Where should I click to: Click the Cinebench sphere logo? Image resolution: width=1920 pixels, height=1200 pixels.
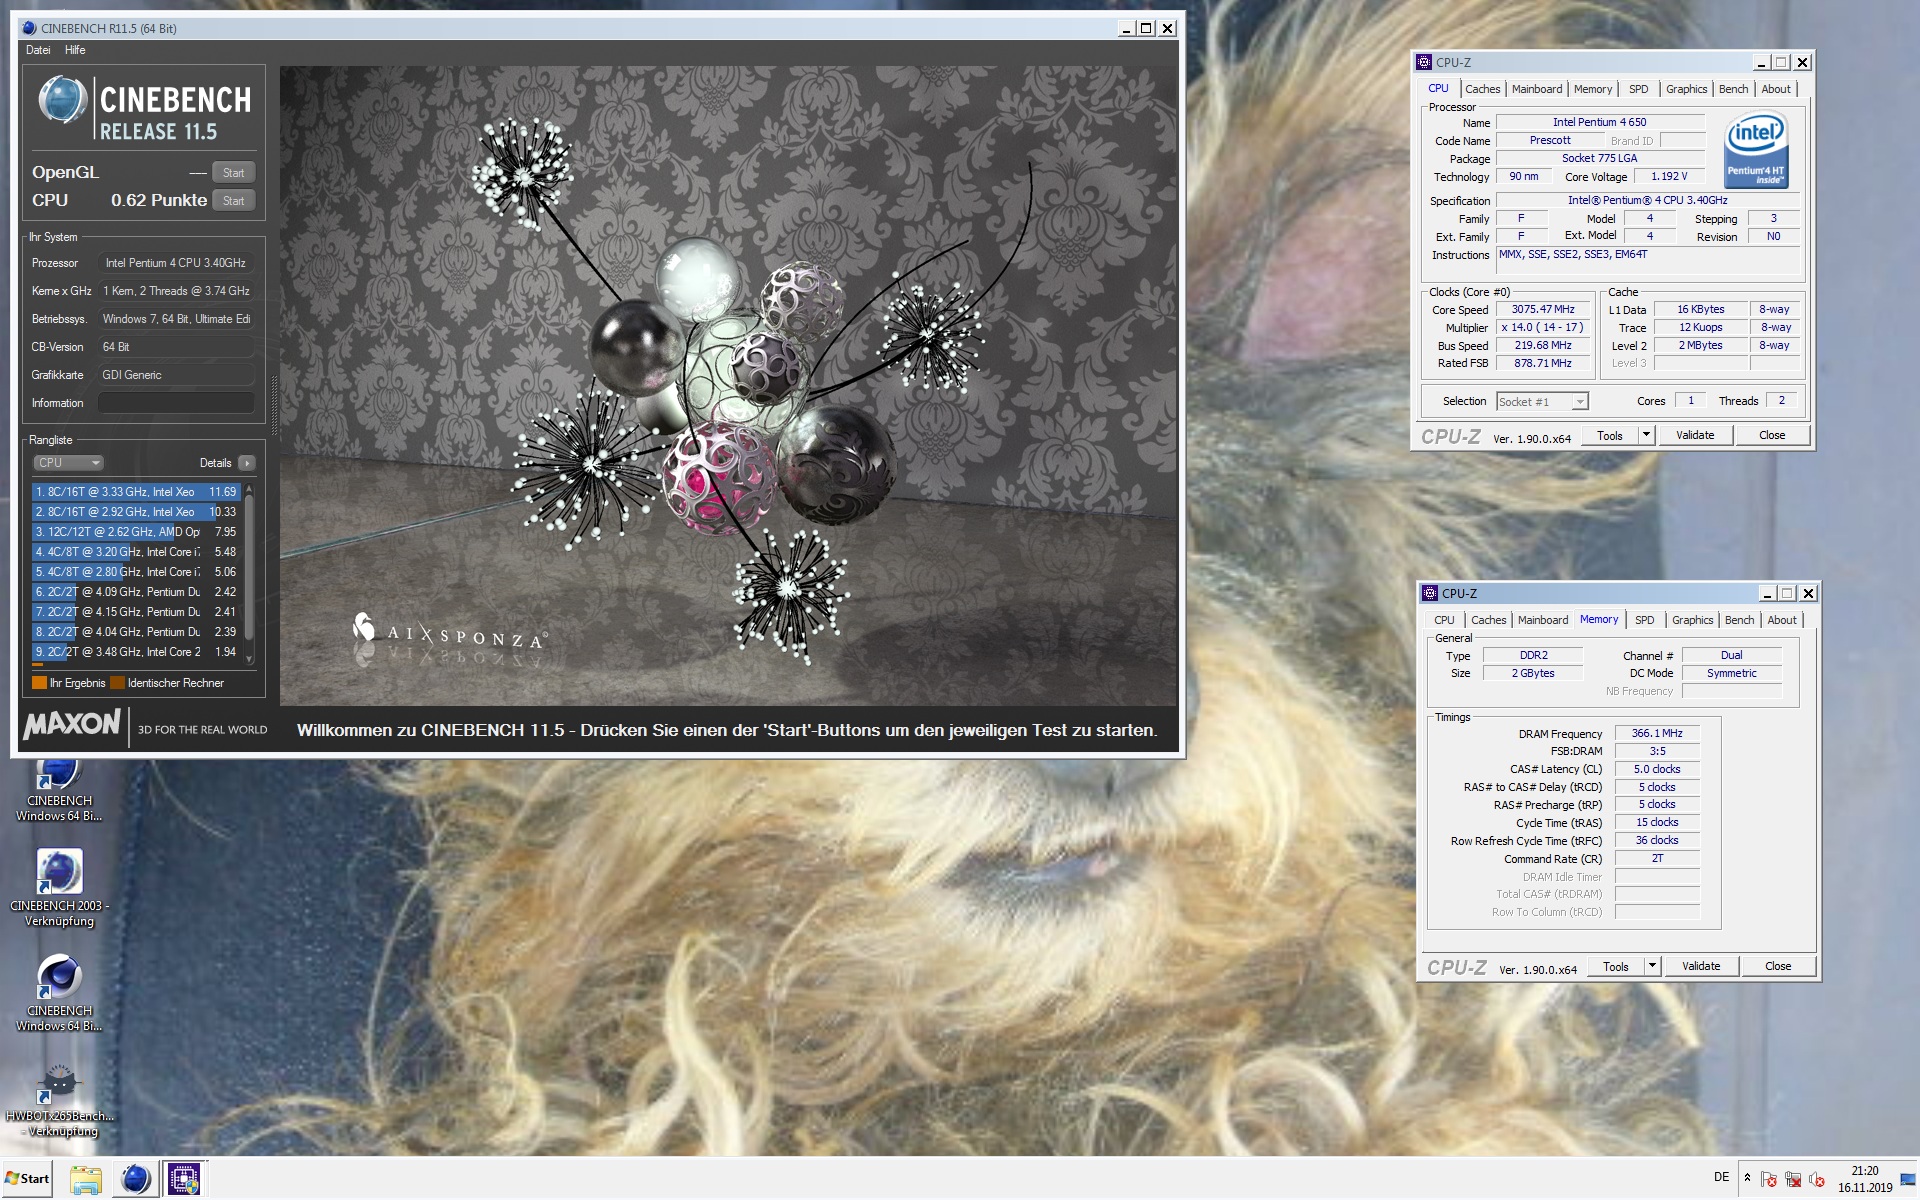click(63, 100)
